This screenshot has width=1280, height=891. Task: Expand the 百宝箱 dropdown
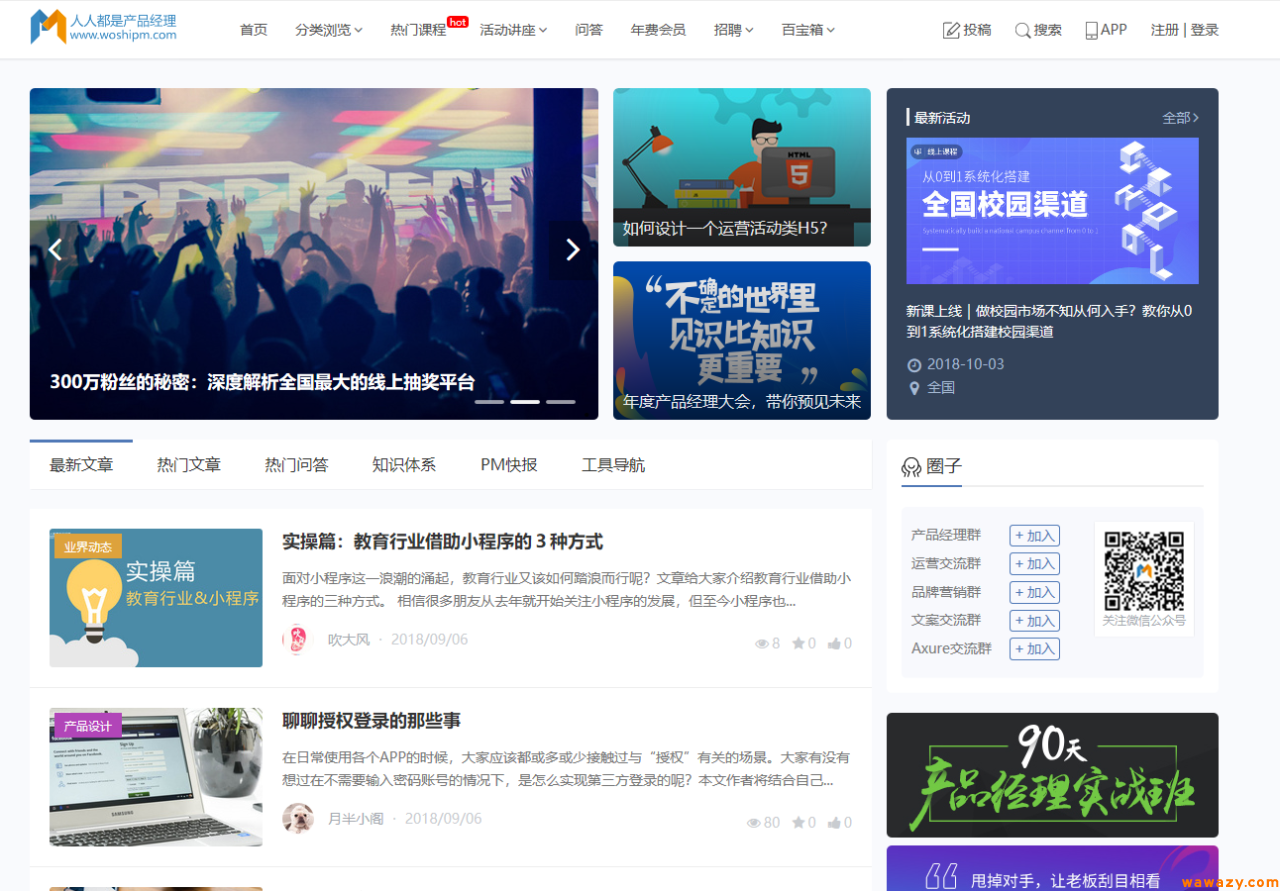pyautogui.click(x=808, y=29)
